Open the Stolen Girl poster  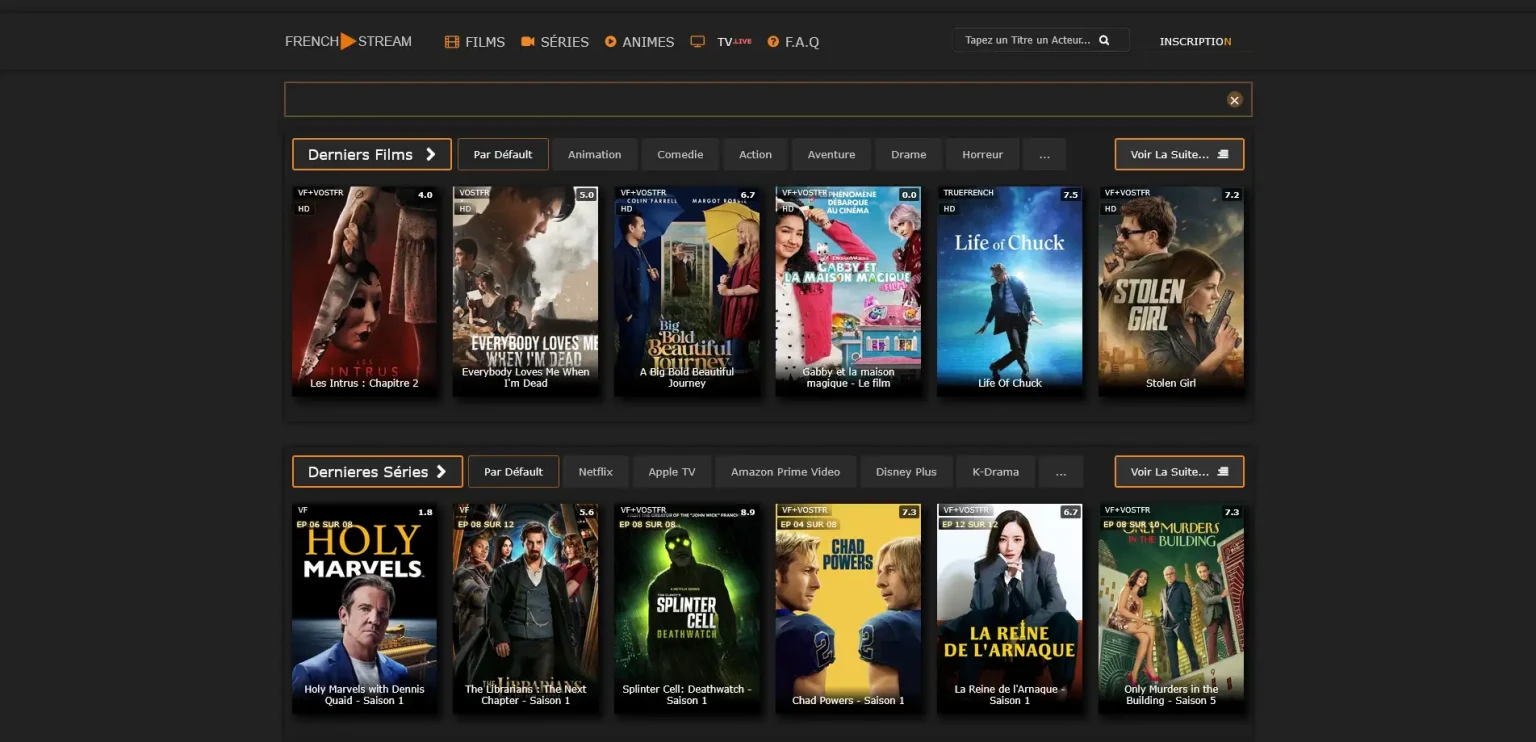[1171, 291]
